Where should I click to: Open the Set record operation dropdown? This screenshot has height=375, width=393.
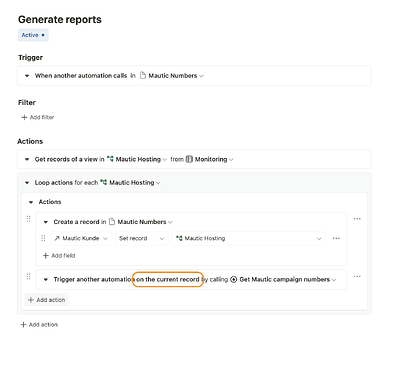(142, 238)
